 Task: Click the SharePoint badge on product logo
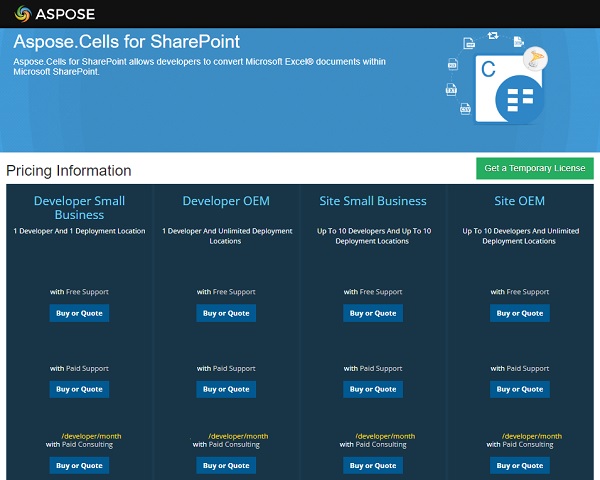(535, 59)
